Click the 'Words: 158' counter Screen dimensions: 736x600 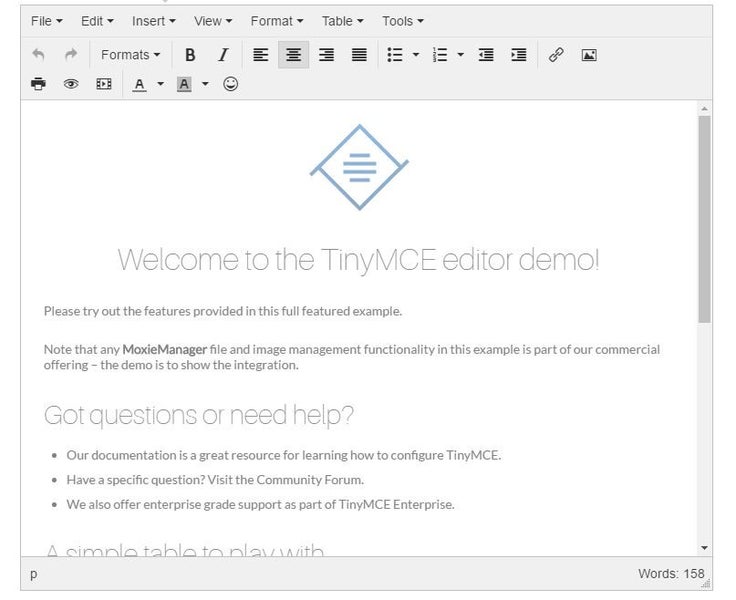point(671,573)
